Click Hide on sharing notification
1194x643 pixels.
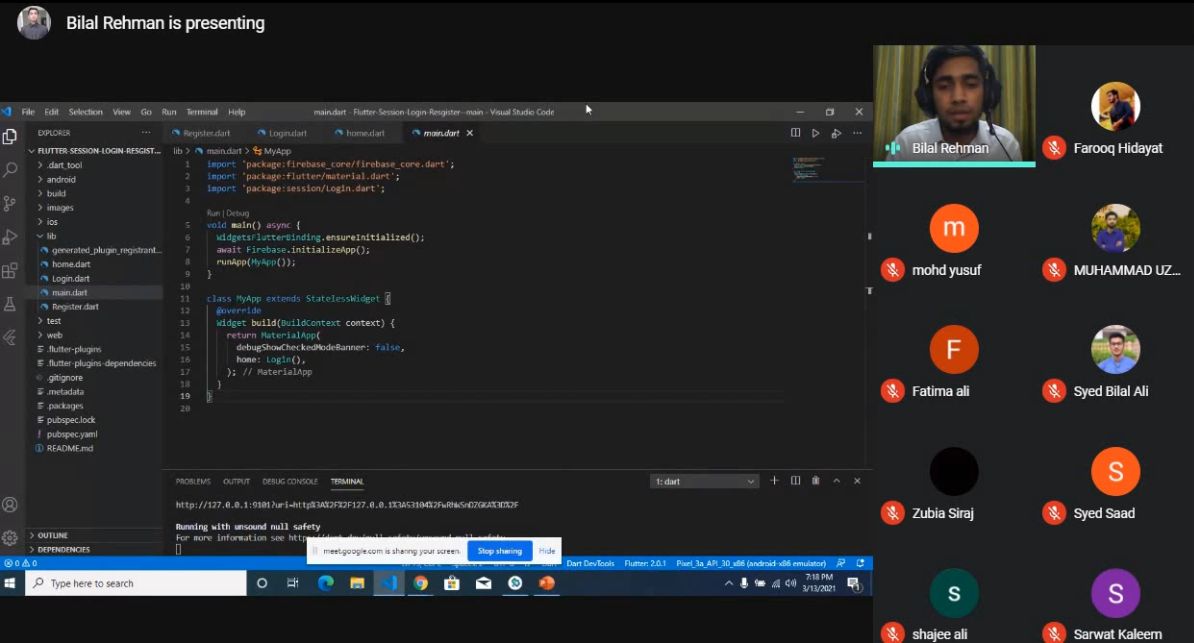(x=547, y=551)
